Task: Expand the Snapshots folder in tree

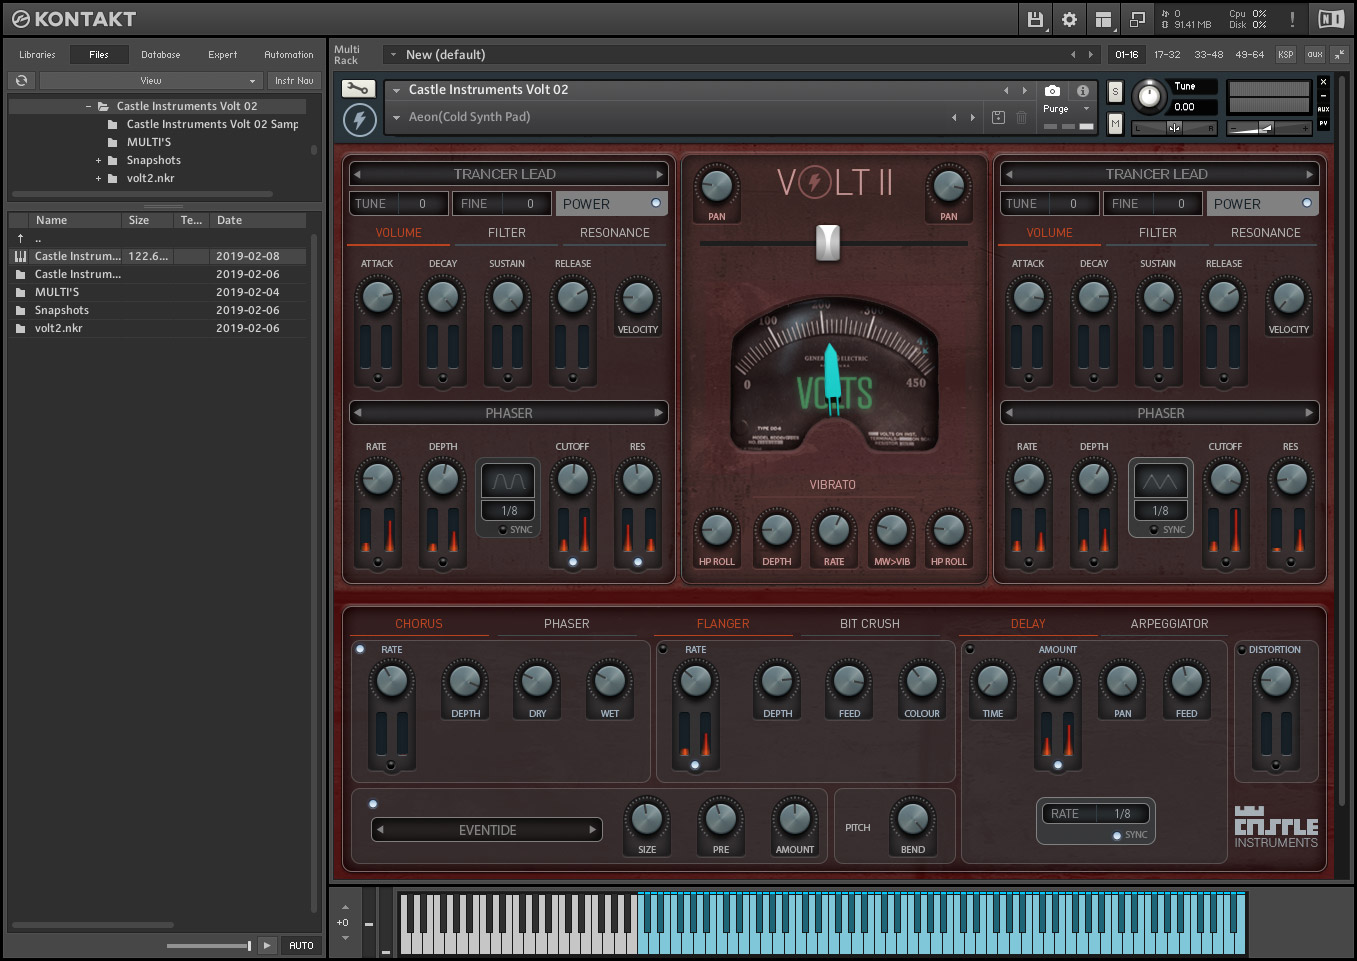Action: tap(98, 160)
